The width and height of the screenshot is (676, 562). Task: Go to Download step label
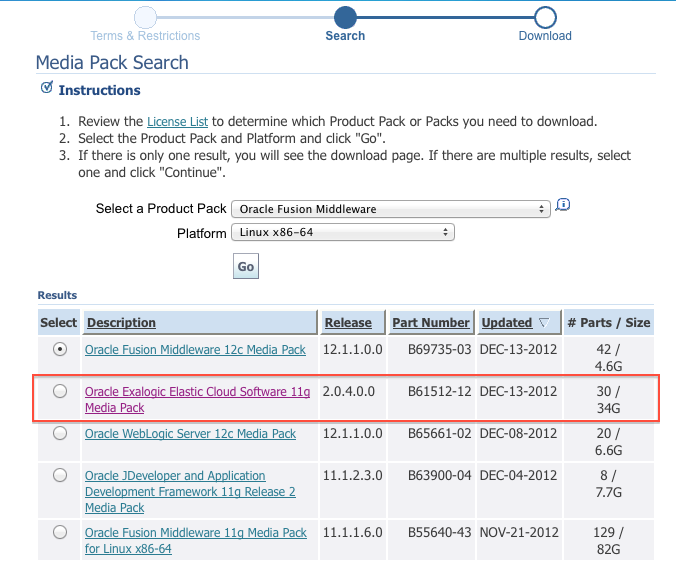pos(545,36)
